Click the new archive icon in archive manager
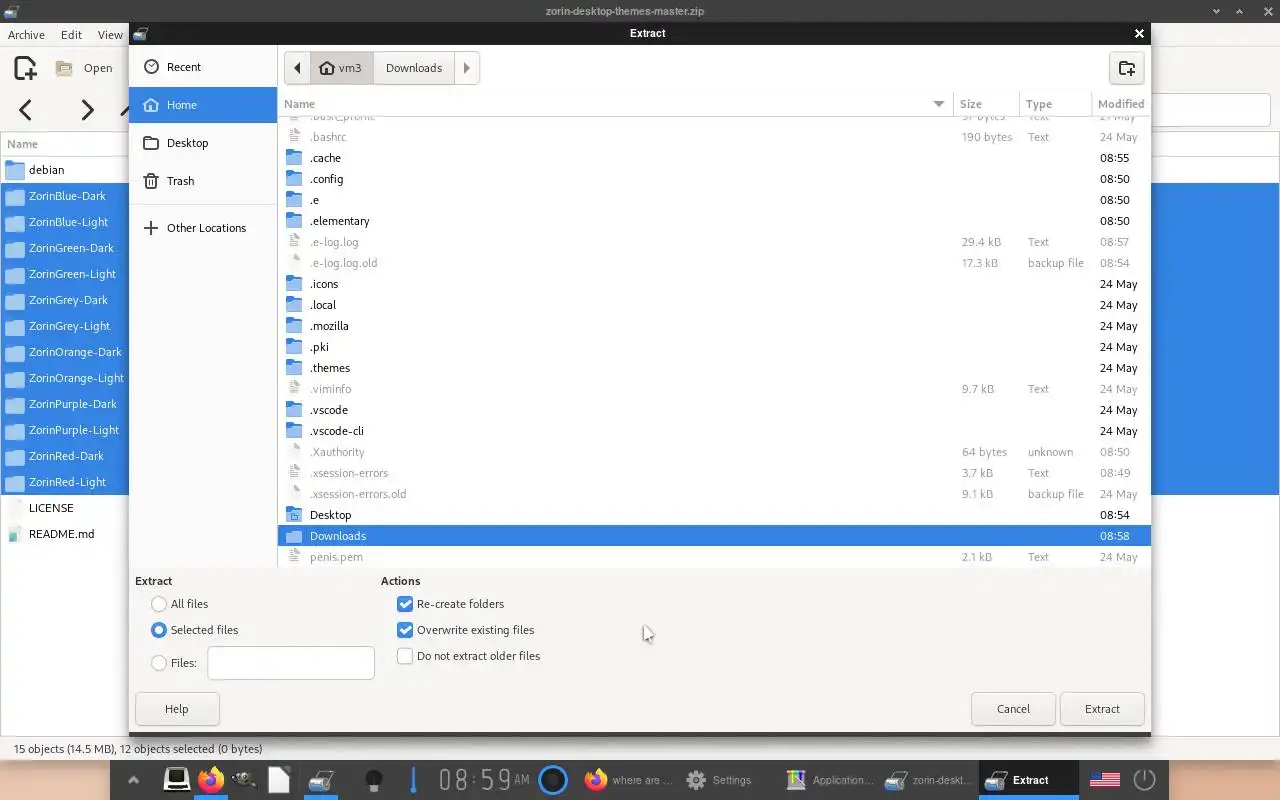Screen dimensions: 1280x800 (x=25, y=68)
